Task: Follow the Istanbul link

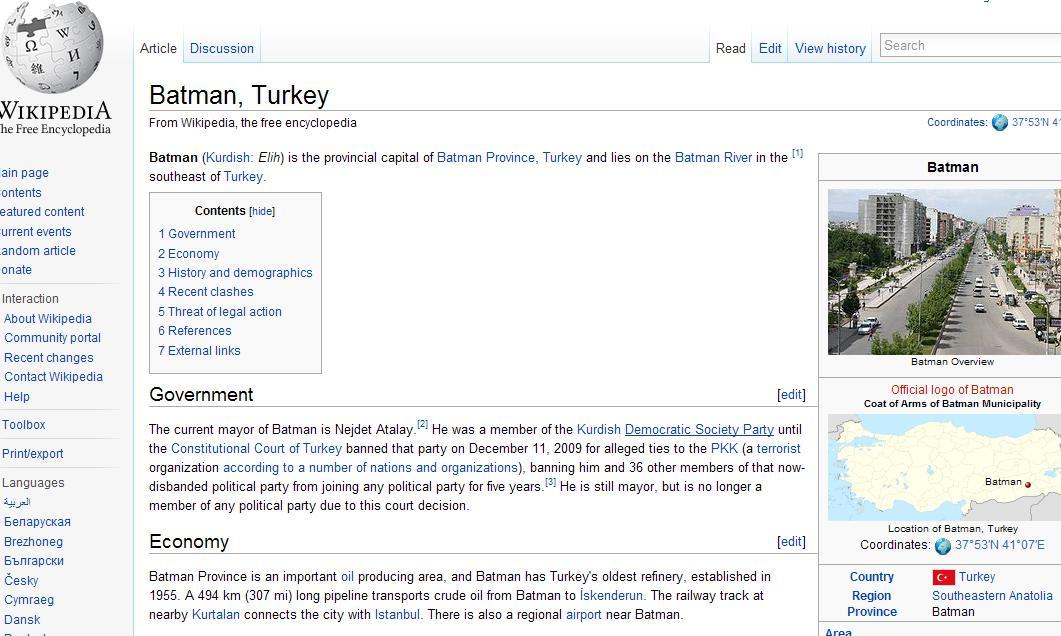Action: point(397,615)
